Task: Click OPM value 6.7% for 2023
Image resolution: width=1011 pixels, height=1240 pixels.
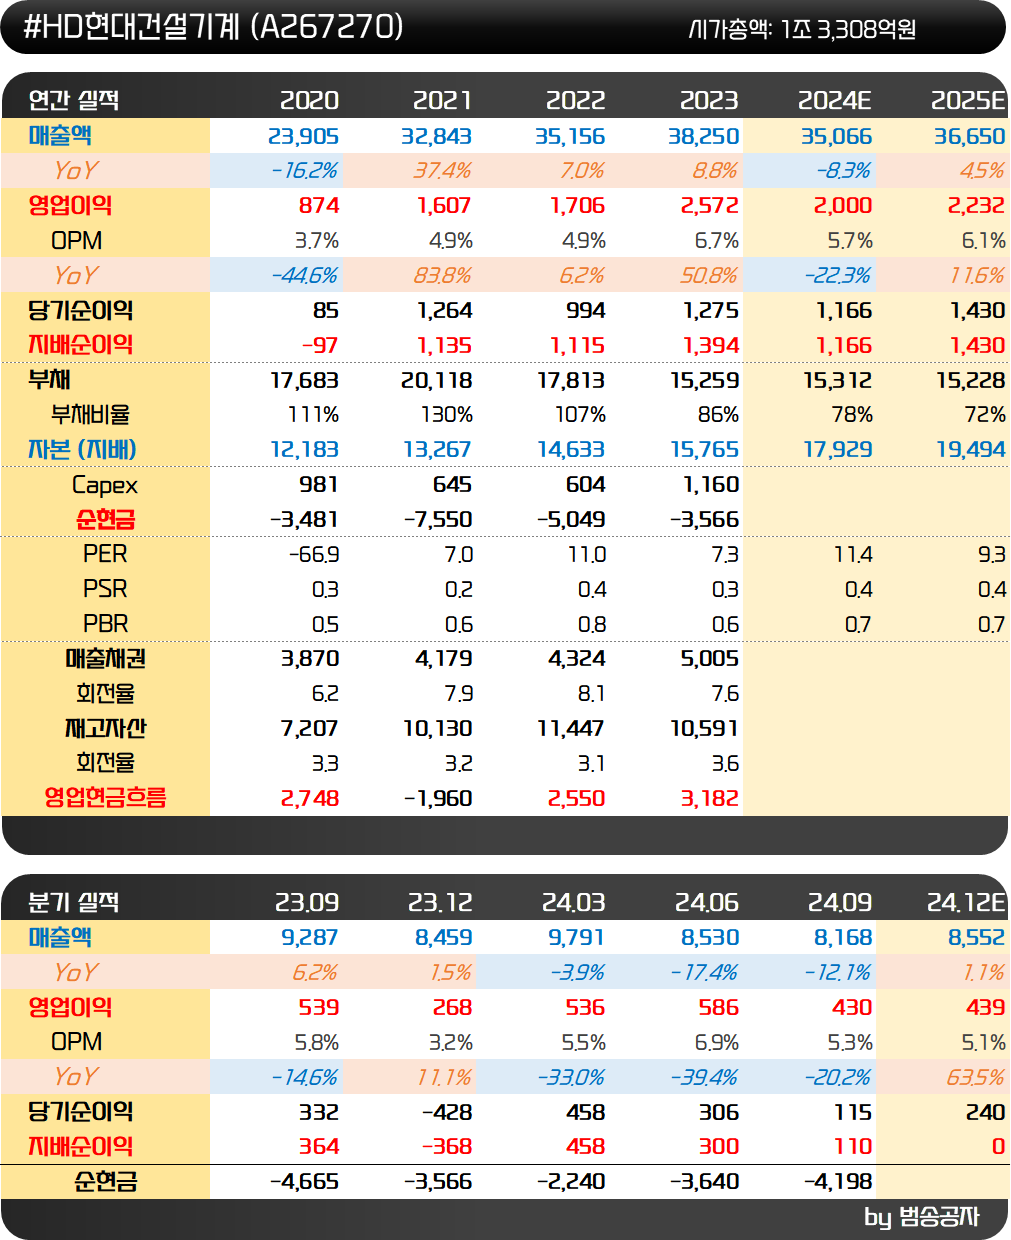Action: 717,241
